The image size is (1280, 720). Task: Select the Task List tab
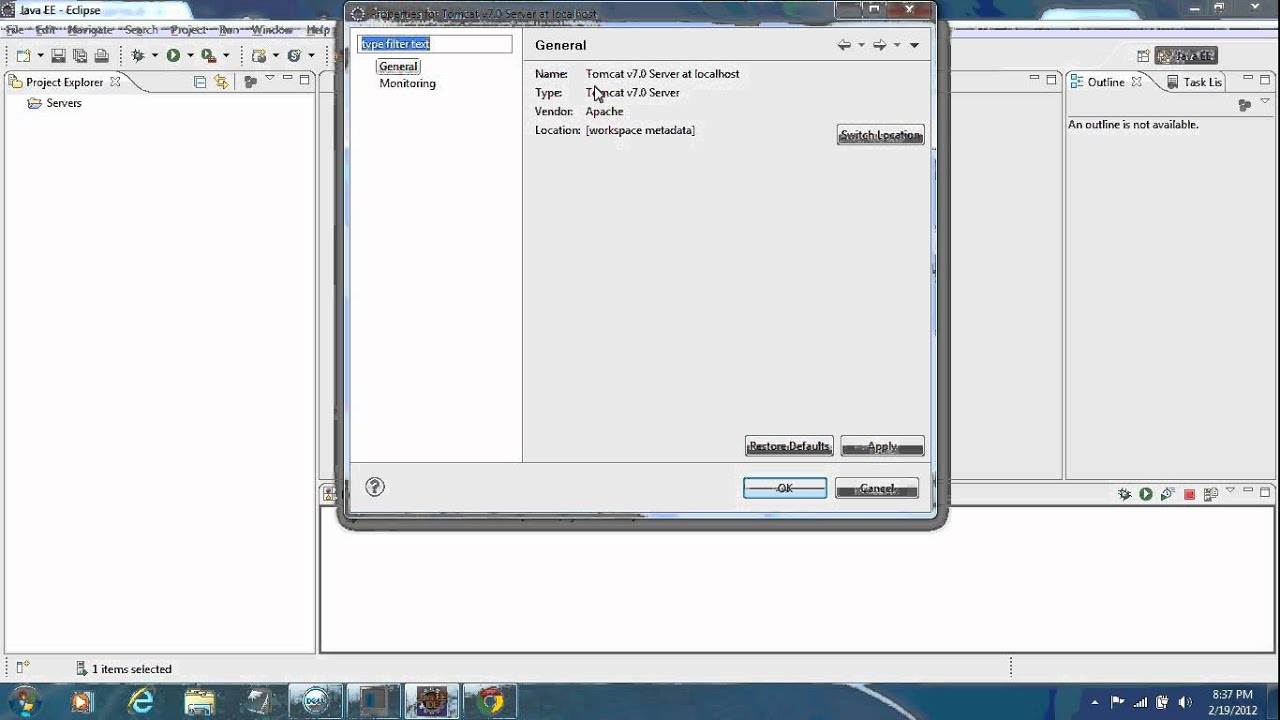1195,82
